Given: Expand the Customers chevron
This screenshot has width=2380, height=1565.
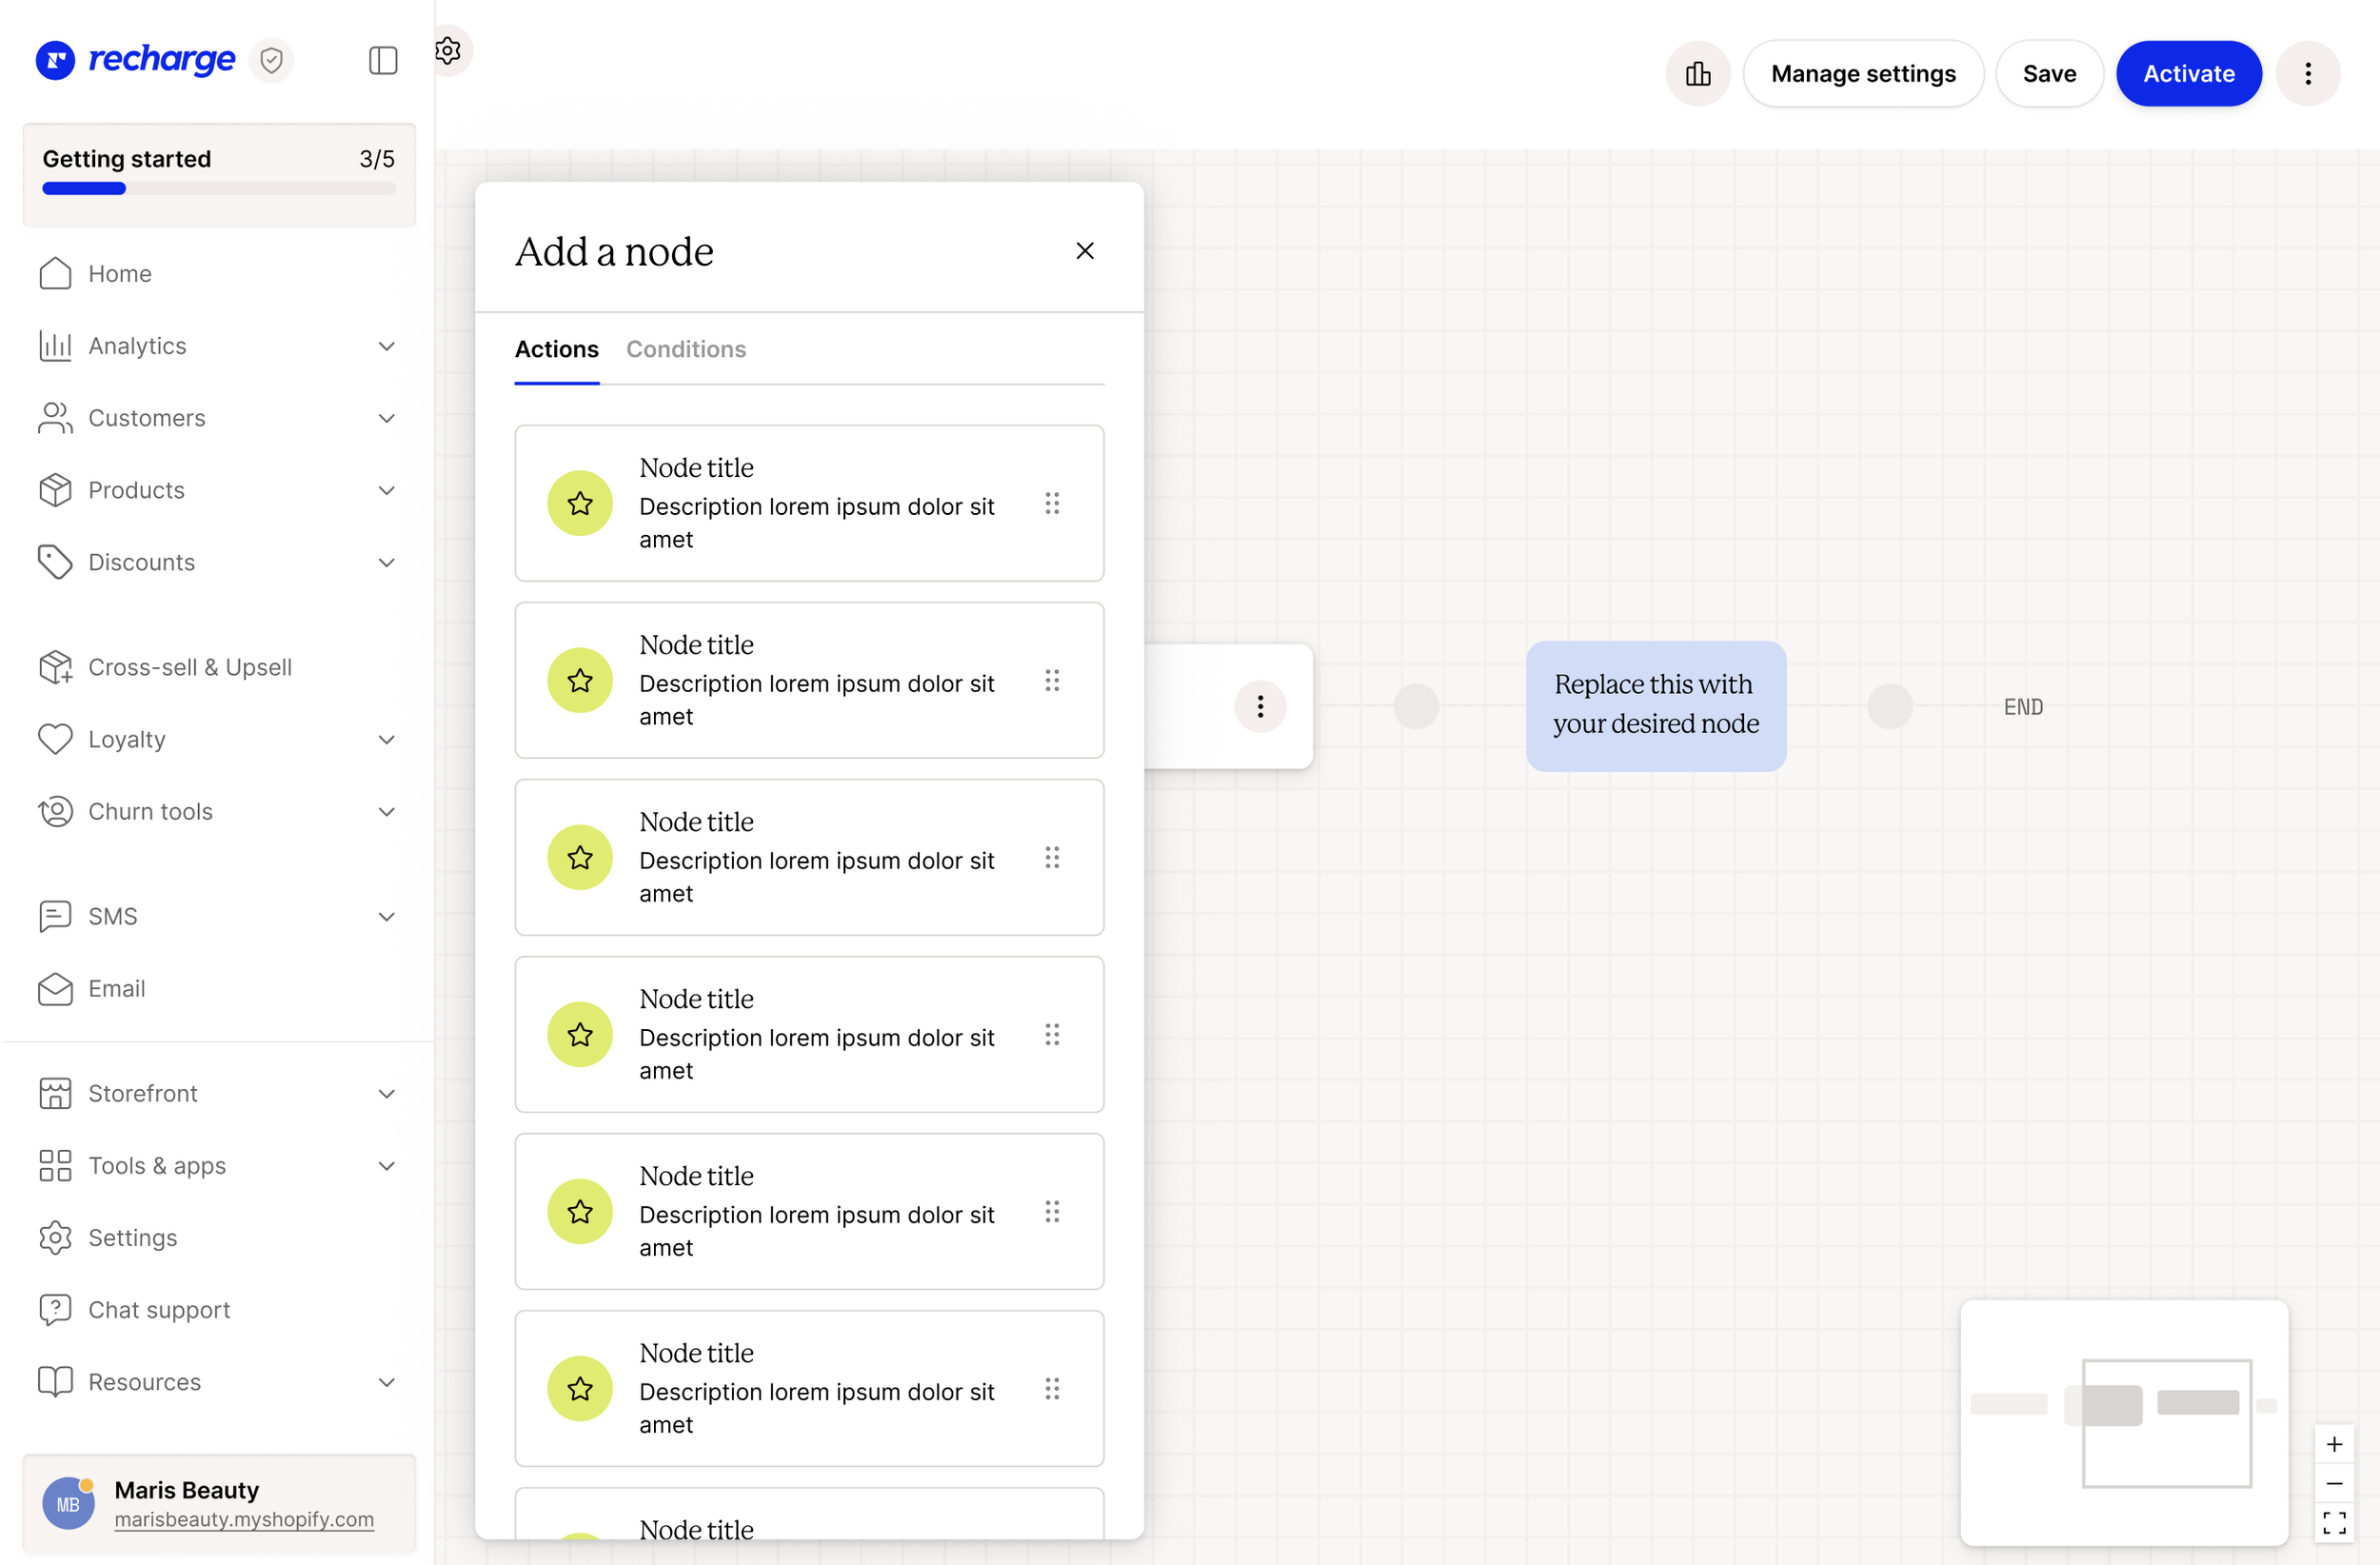Looking at the screenshot, I should pos(386,418).
